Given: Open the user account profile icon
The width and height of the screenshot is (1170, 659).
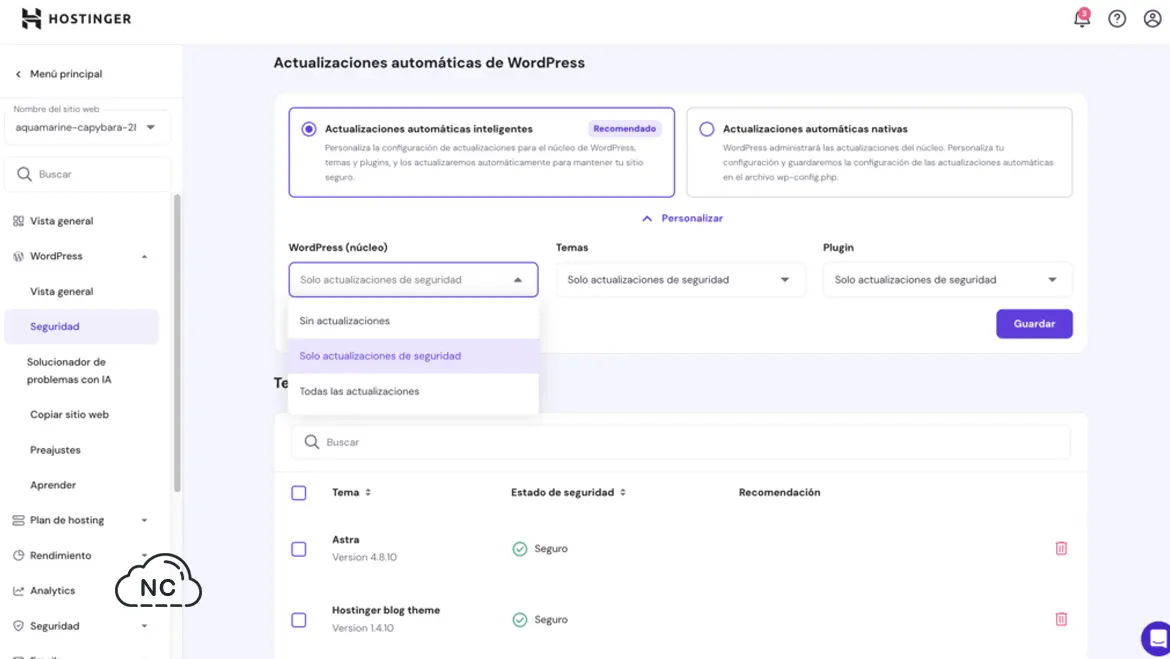Looking at the screenshot, I should pyautogui.click(x=1152, y=19).
